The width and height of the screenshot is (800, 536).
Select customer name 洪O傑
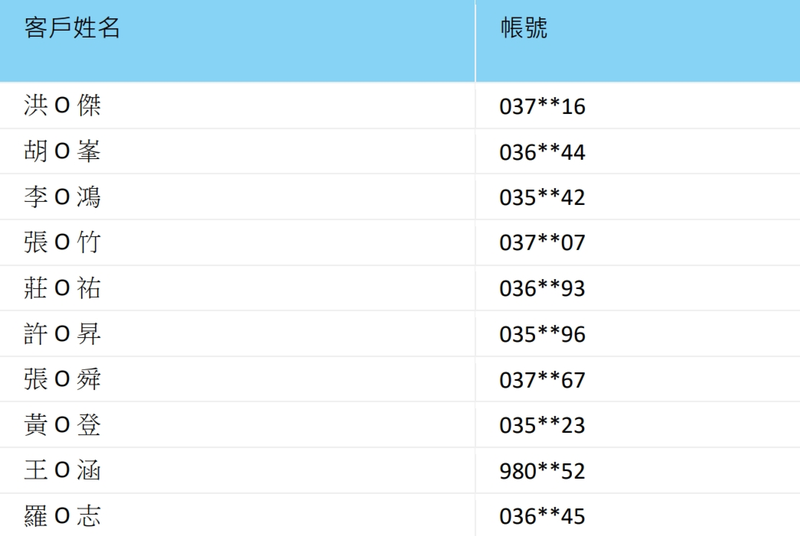coord(62,105)
